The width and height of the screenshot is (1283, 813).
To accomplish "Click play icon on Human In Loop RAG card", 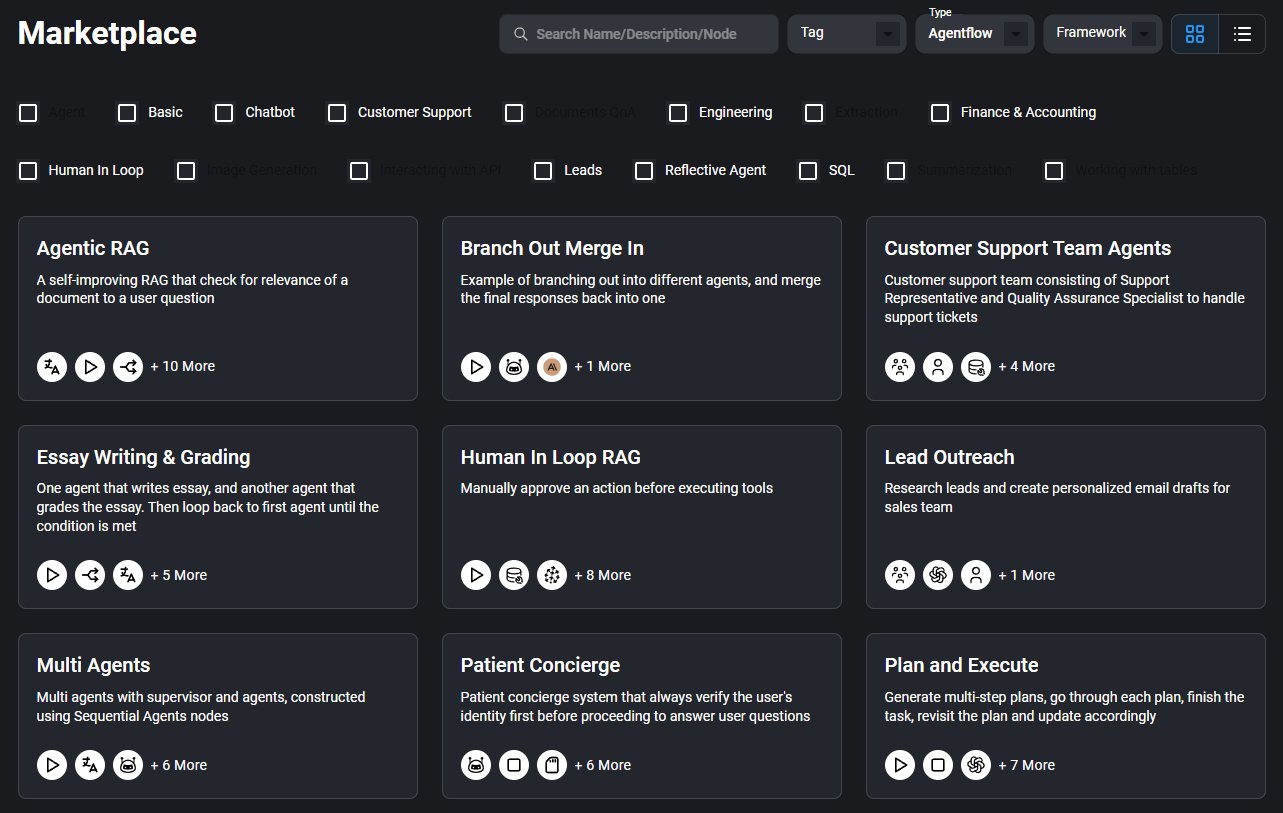I will click(x=476, y=575).
